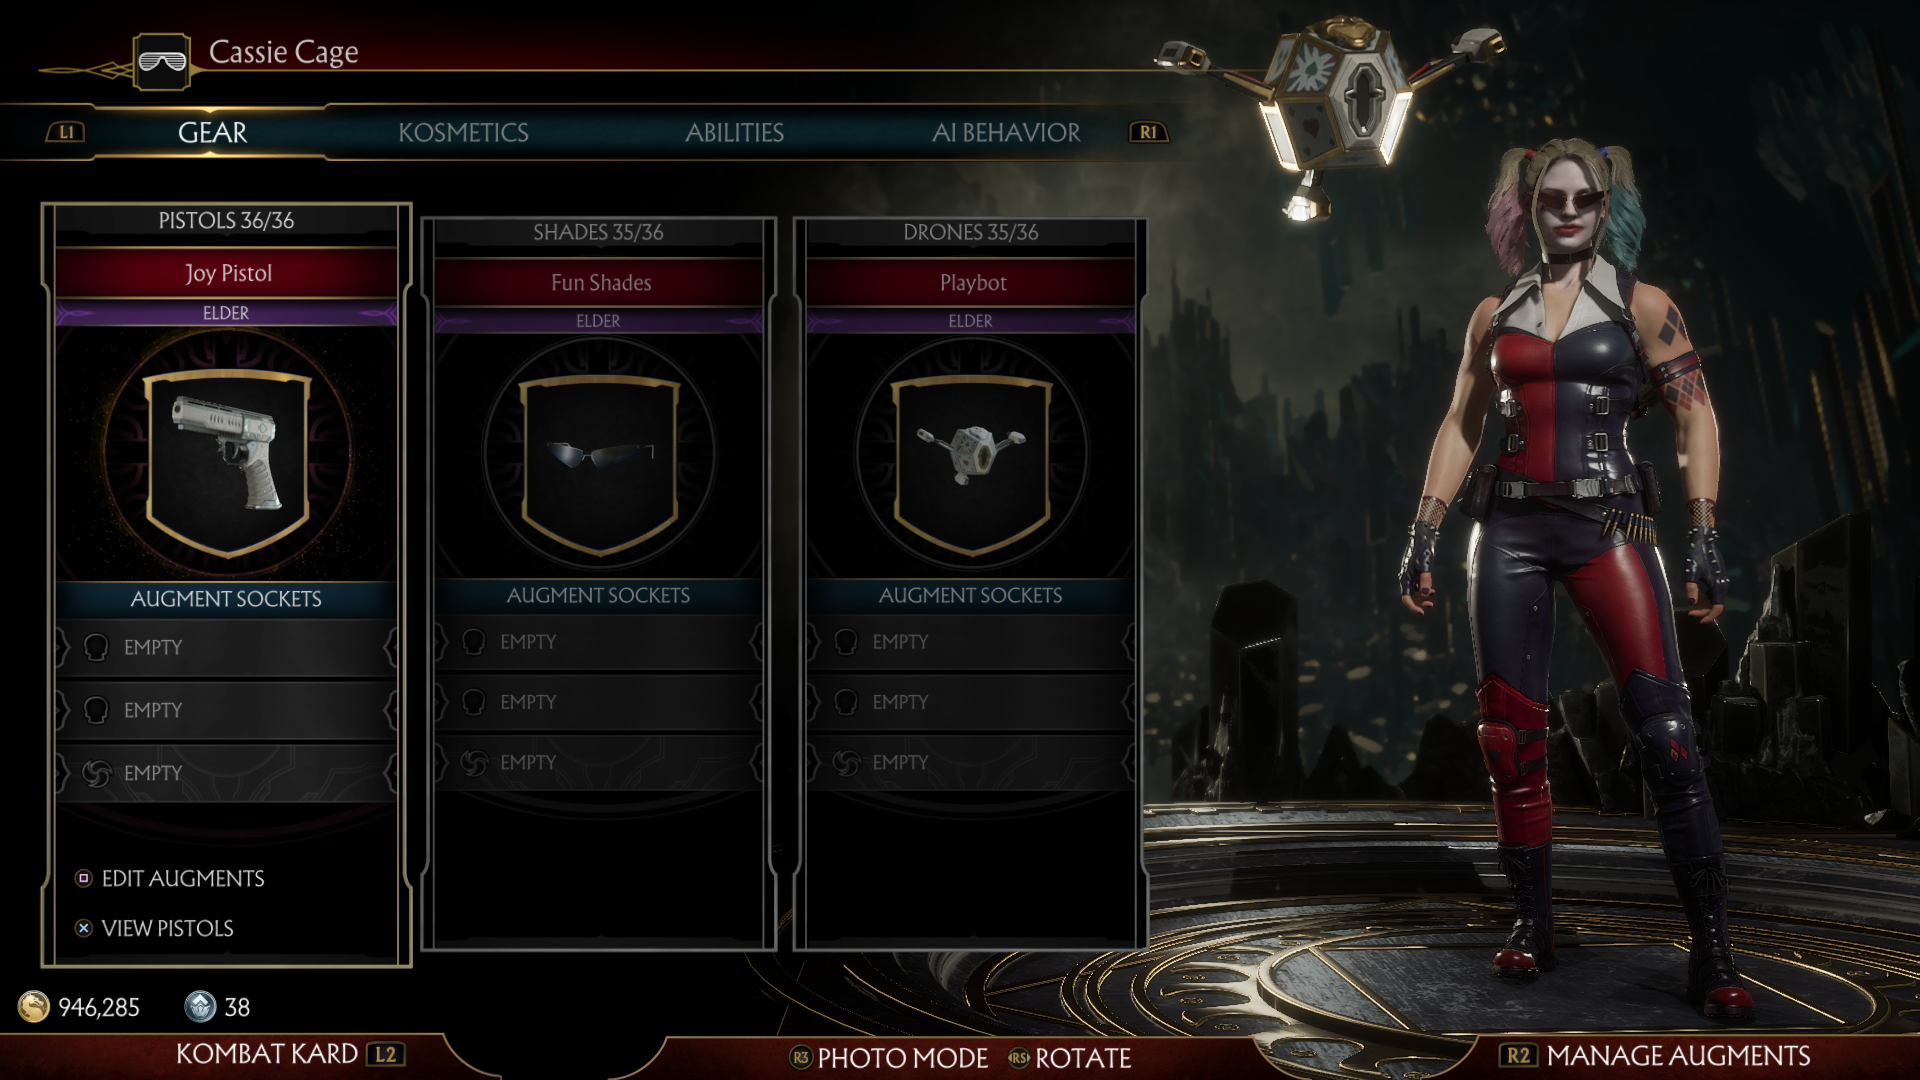The width and height of the screenshot is (1920, 1080).
Task: Open the Kosmetics tab
Action: (x=463, y=132)
